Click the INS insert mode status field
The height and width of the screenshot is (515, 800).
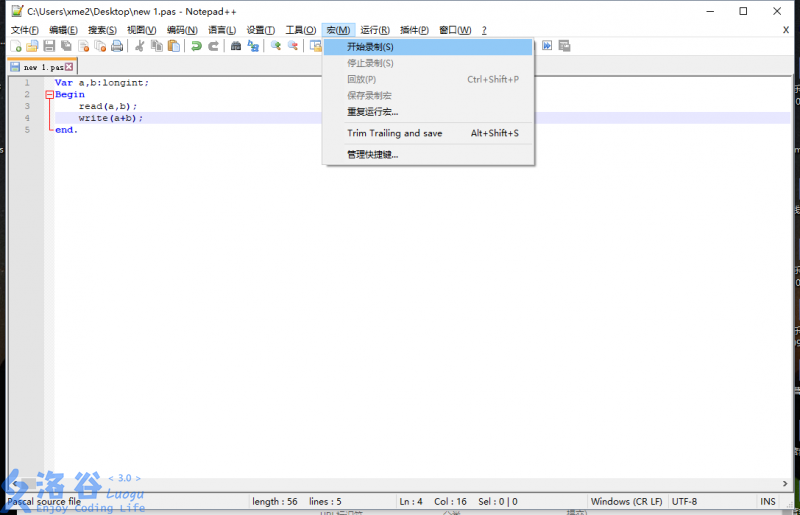(x=768, y=502)
